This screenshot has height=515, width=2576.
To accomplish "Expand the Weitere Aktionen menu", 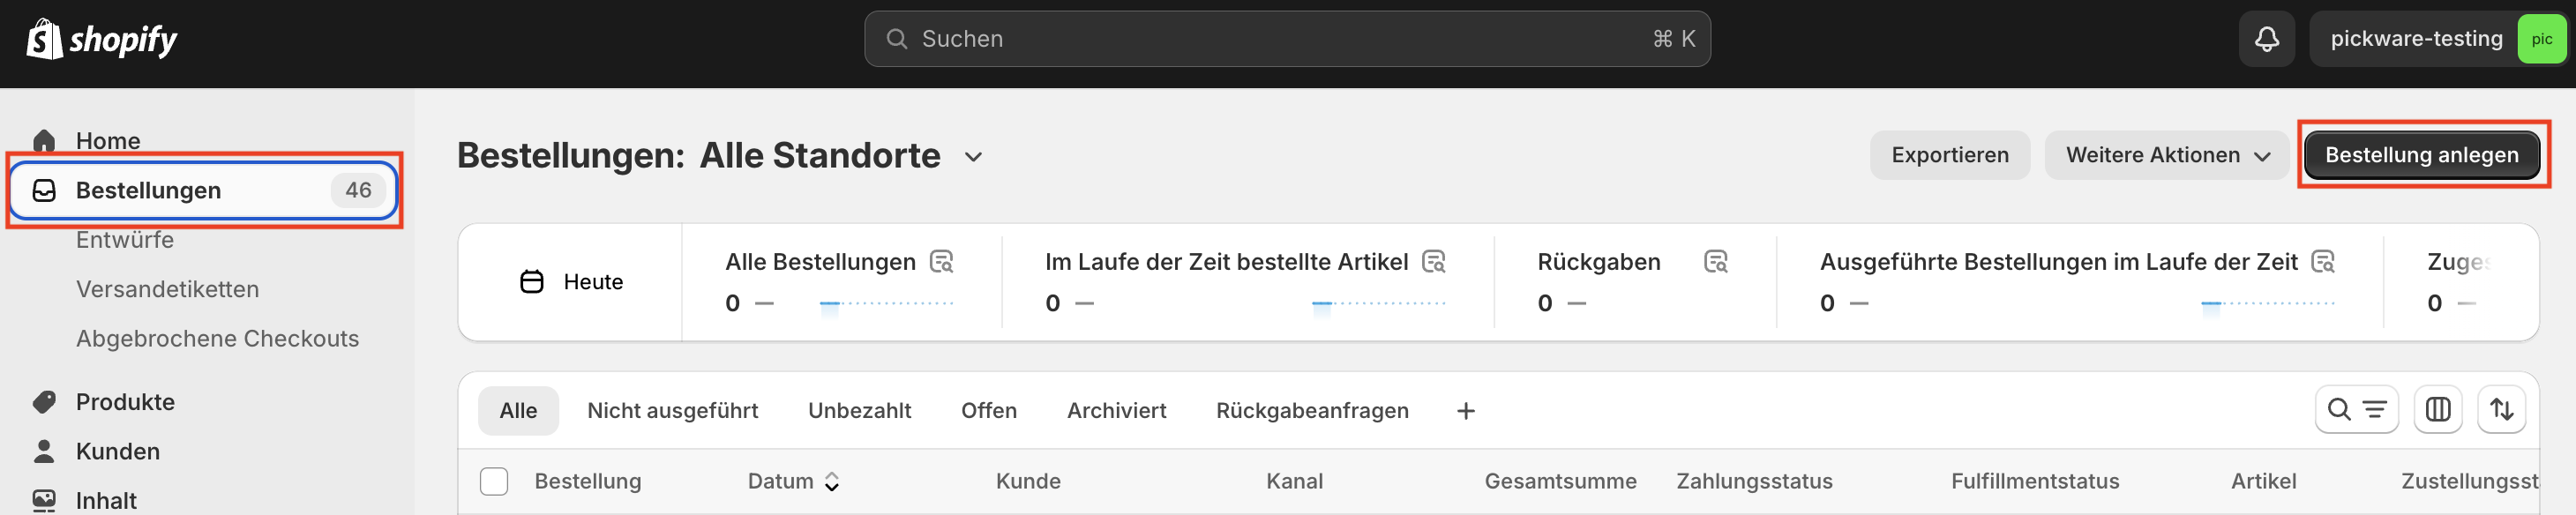I will coord(2166,154).
